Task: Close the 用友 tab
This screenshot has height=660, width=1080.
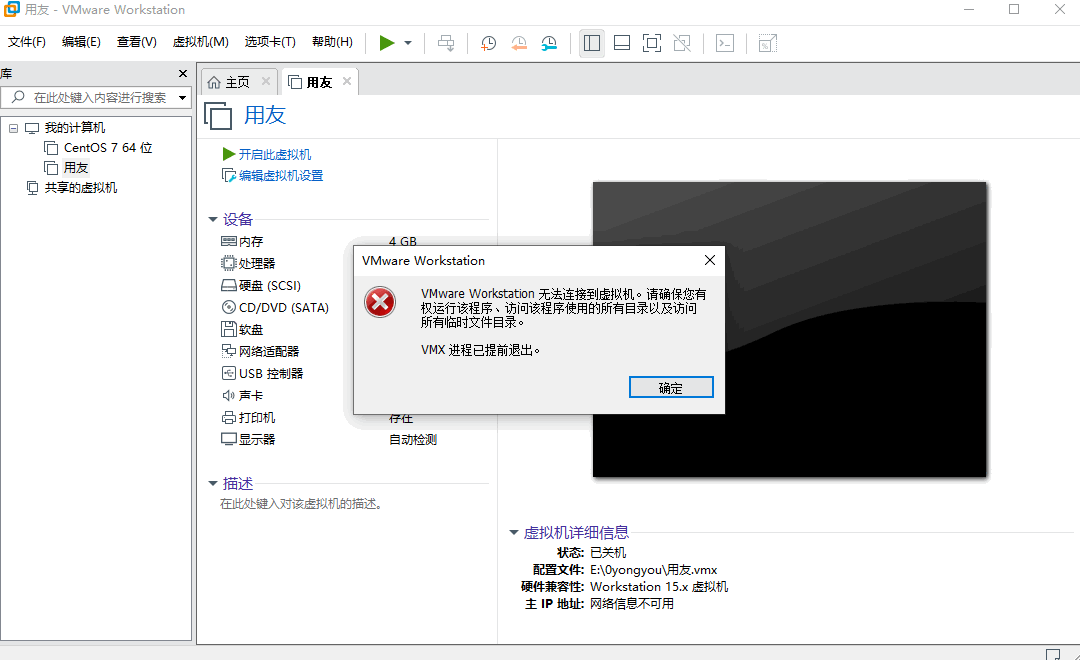Action: [346, 81]
